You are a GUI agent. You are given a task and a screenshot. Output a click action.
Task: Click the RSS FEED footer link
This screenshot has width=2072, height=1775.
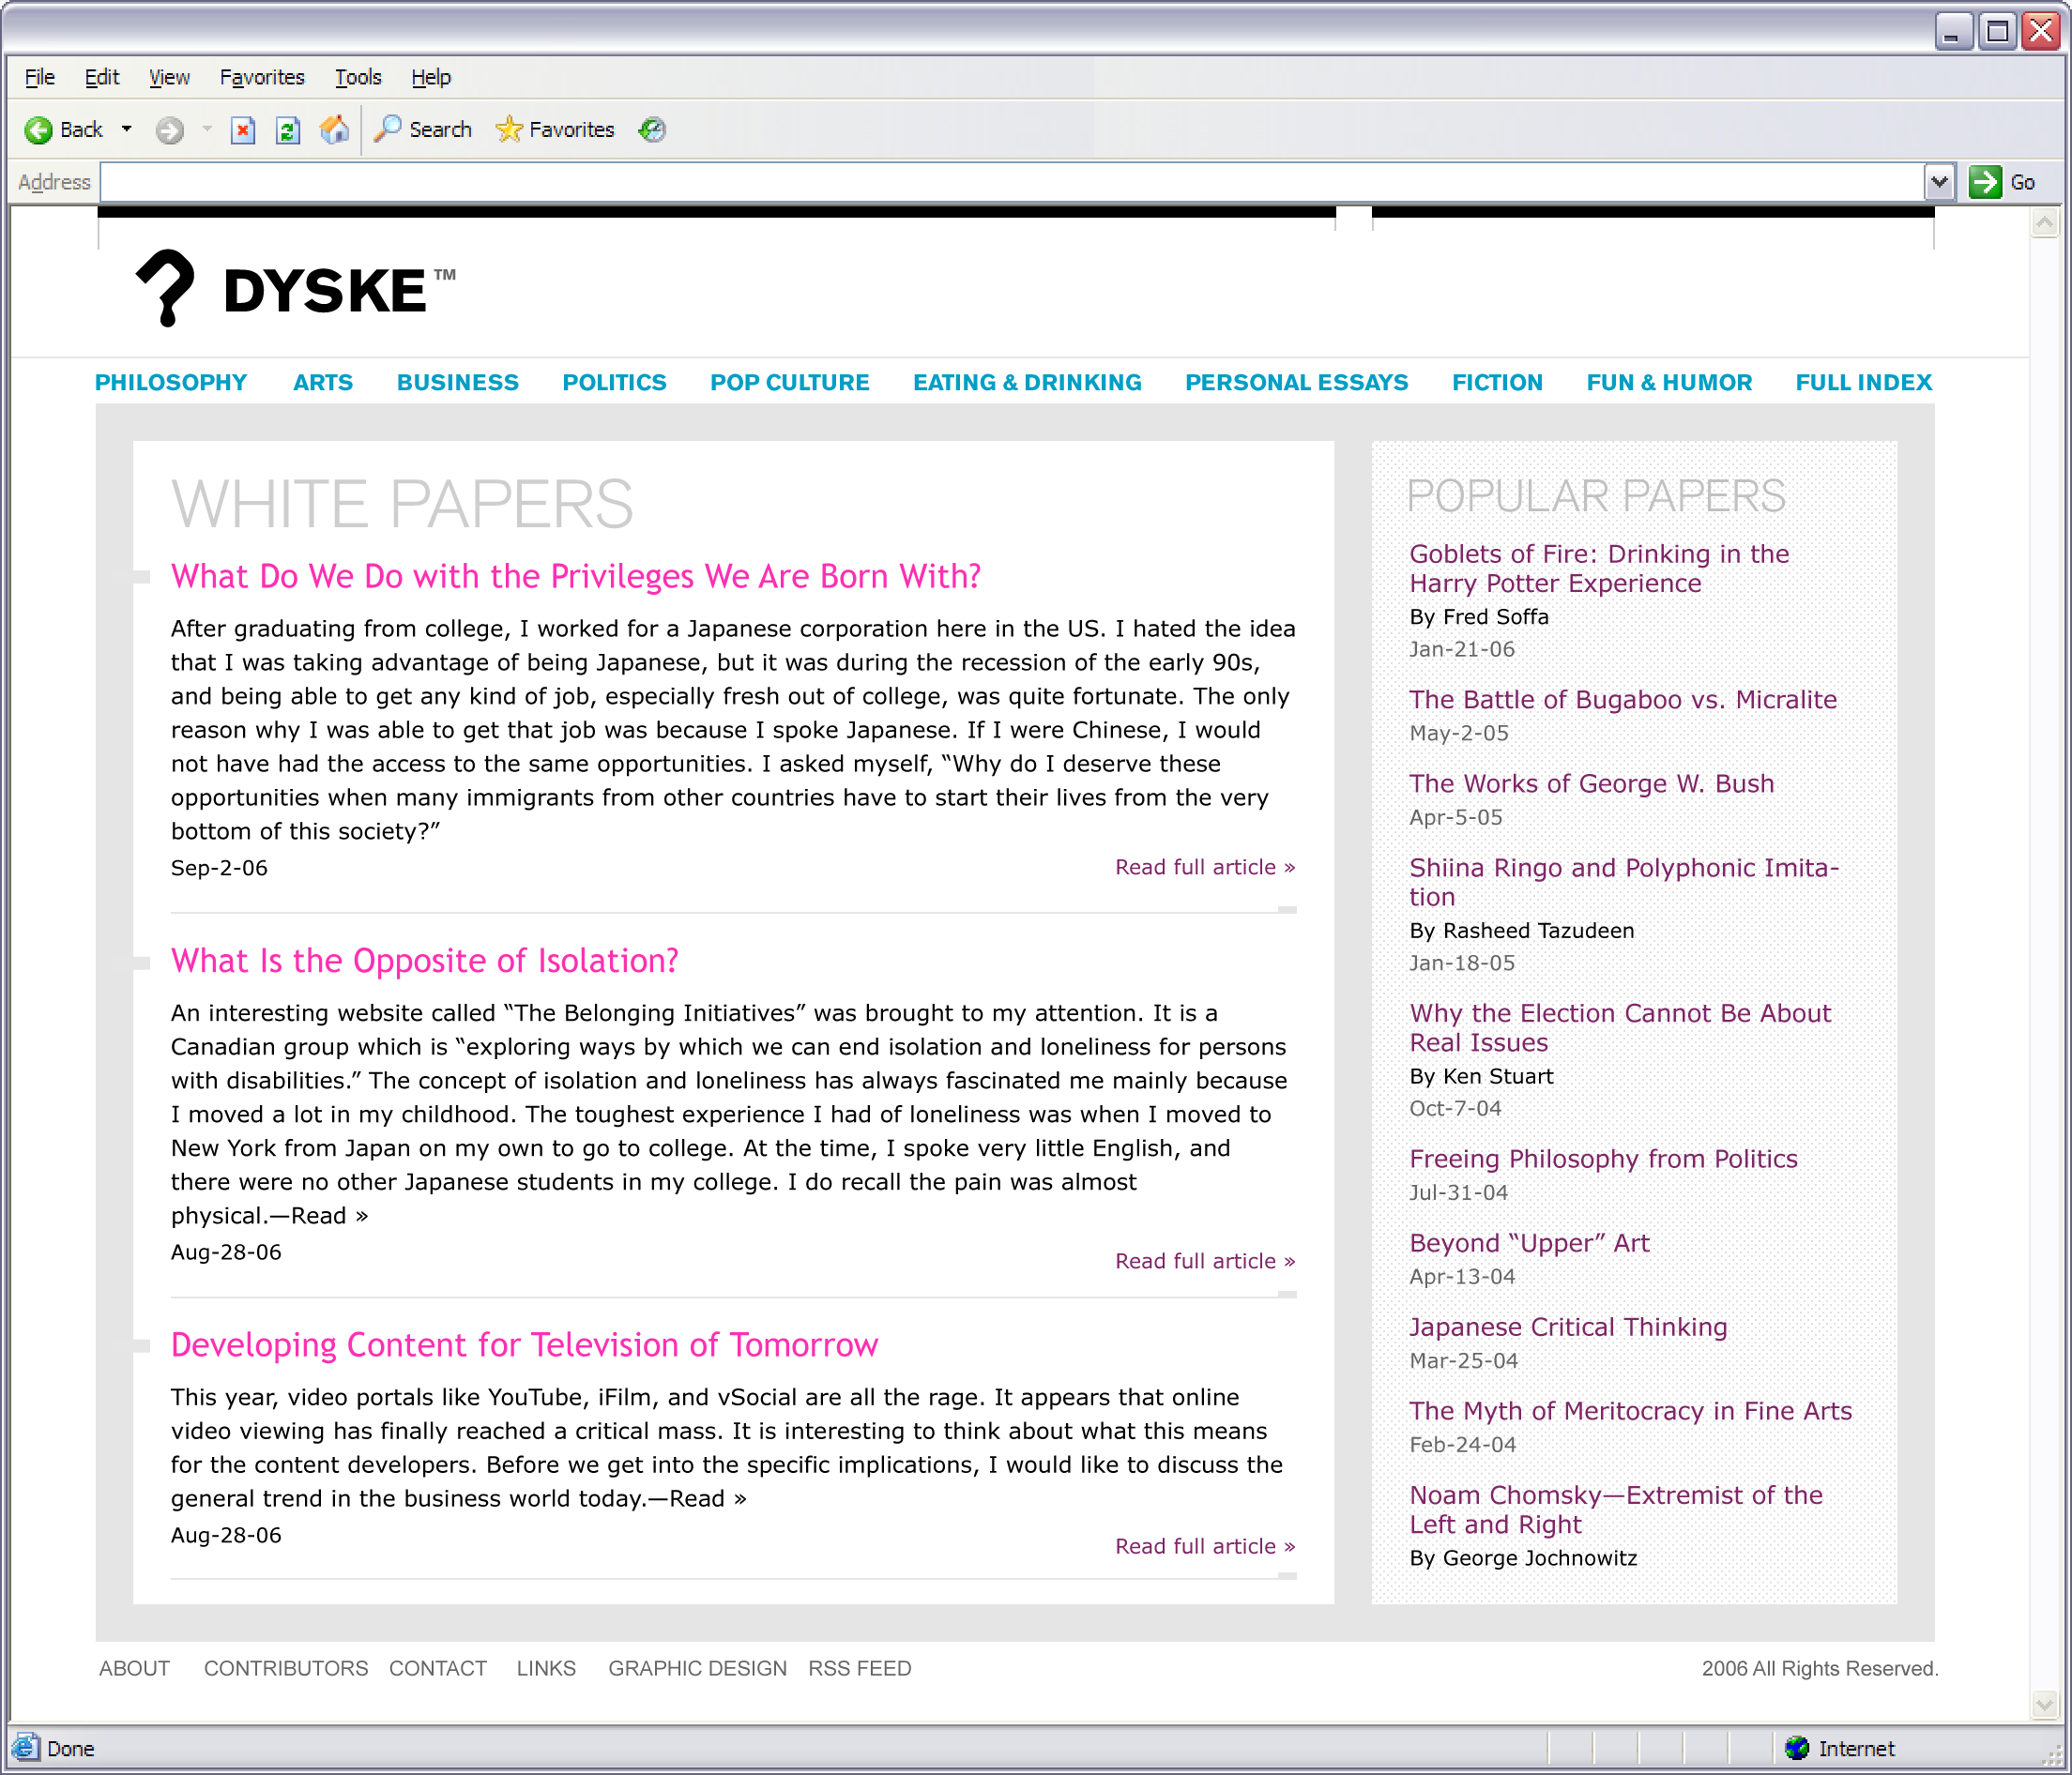860,1668
